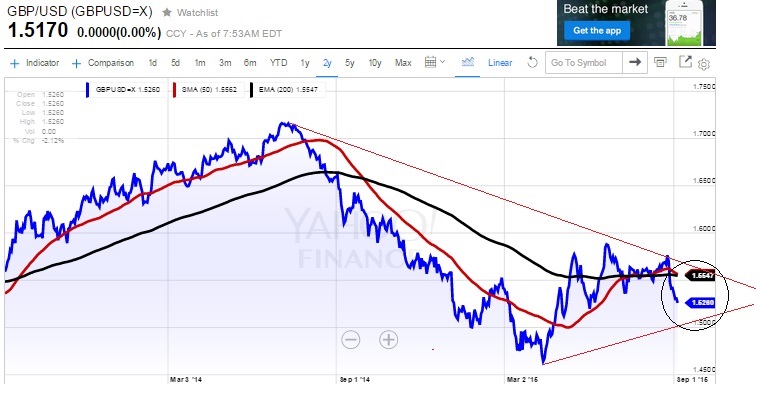Choose the YTD range
The image size is (761, 404).
[x=278, y=63]
